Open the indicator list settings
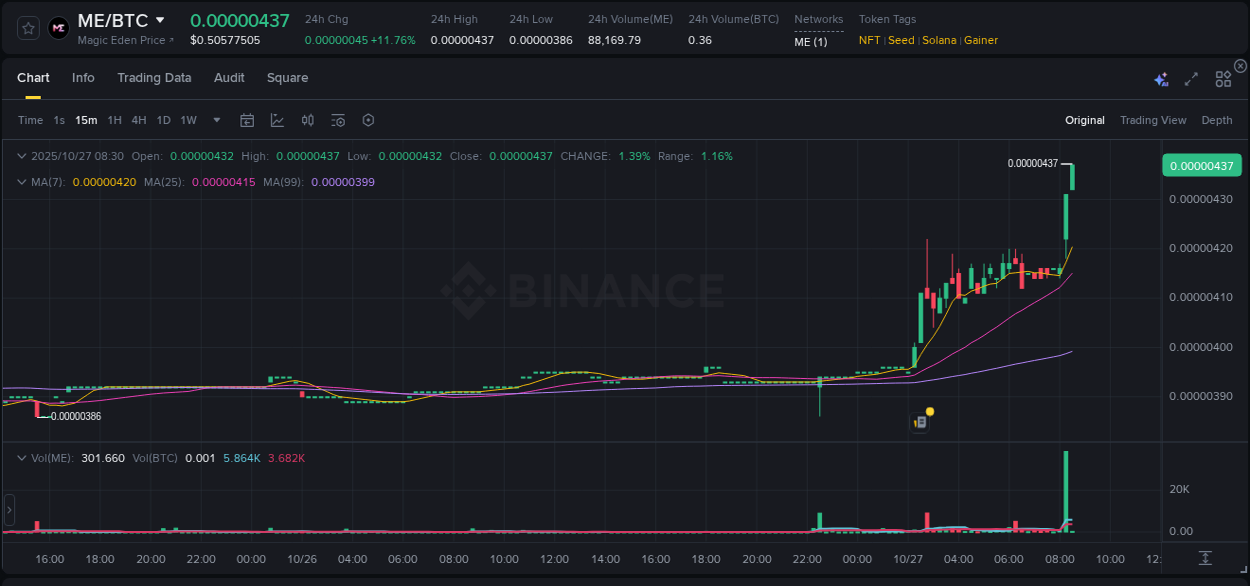Viewport: 1250px width, 586px height. 337,120
